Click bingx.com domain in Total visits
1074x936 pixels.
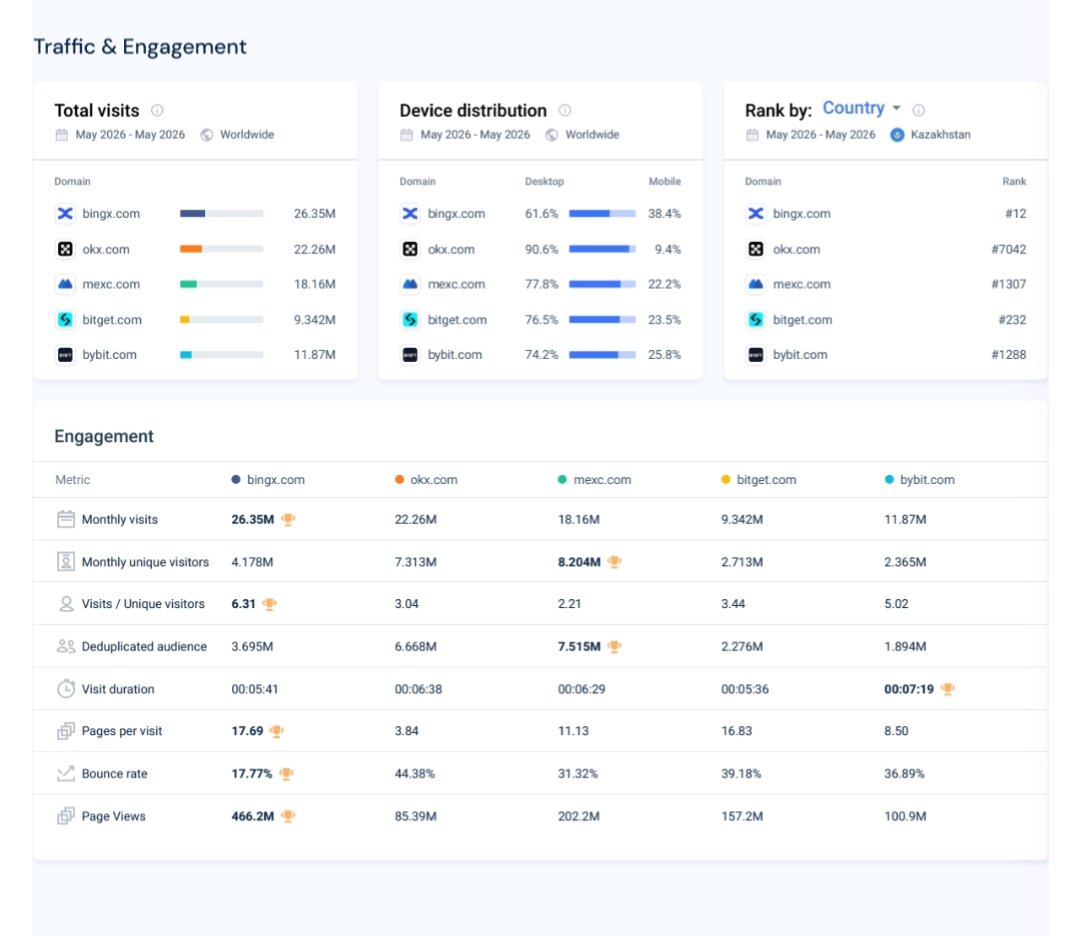(x=111, y=214)
